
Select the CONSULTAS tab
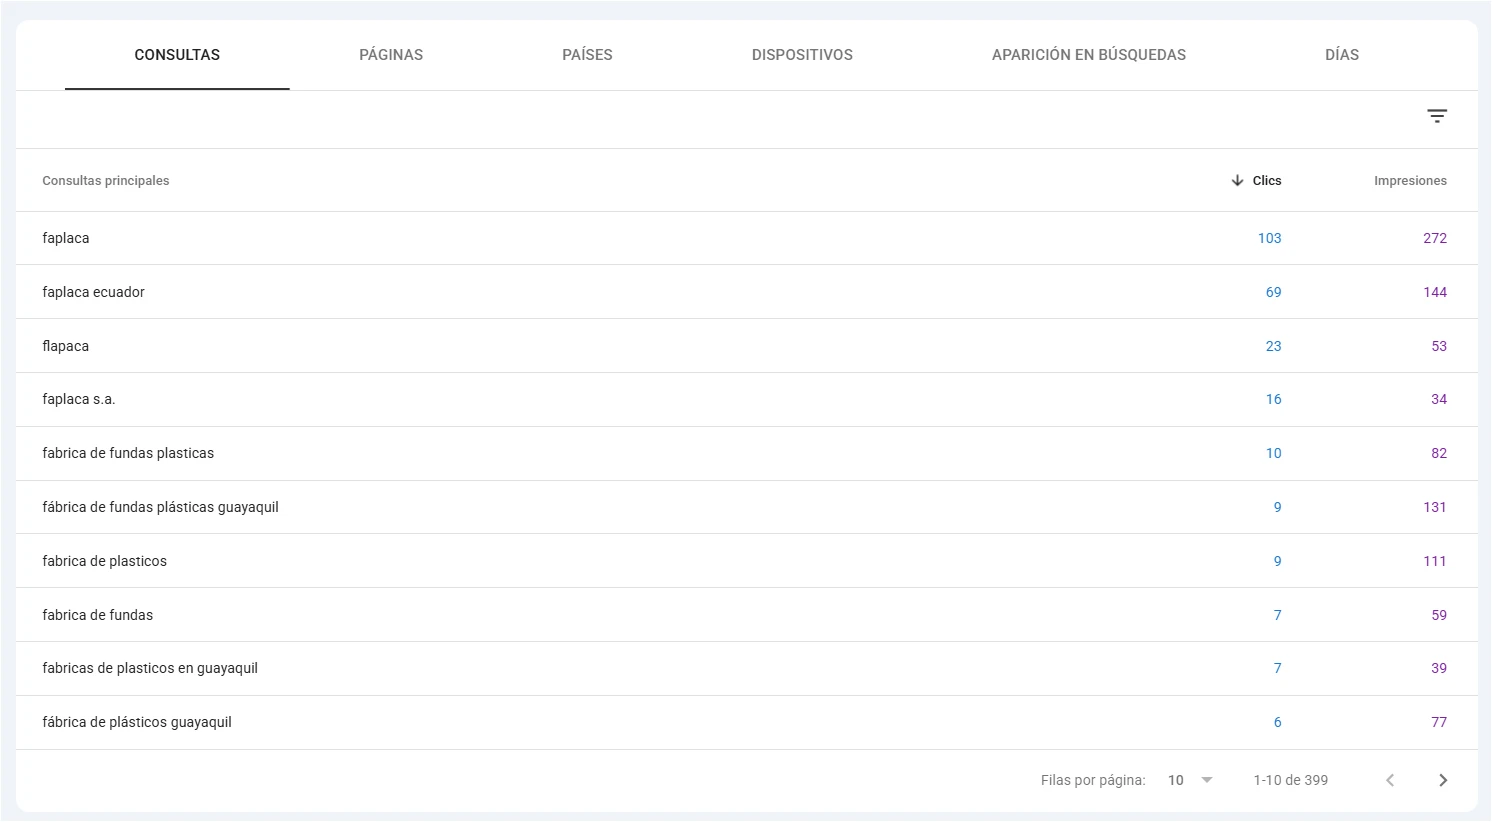pyautogui.click(x=177, y=55)
